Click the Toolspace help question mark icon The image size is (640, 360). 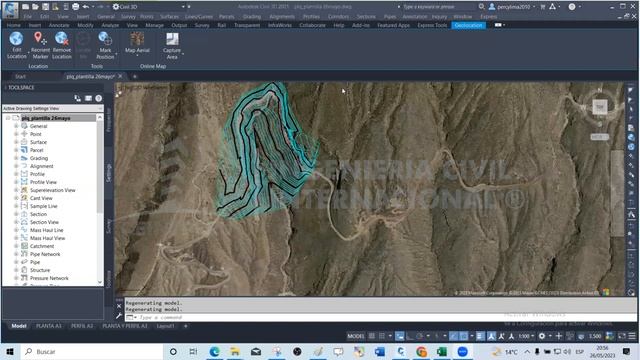[98, 98]
